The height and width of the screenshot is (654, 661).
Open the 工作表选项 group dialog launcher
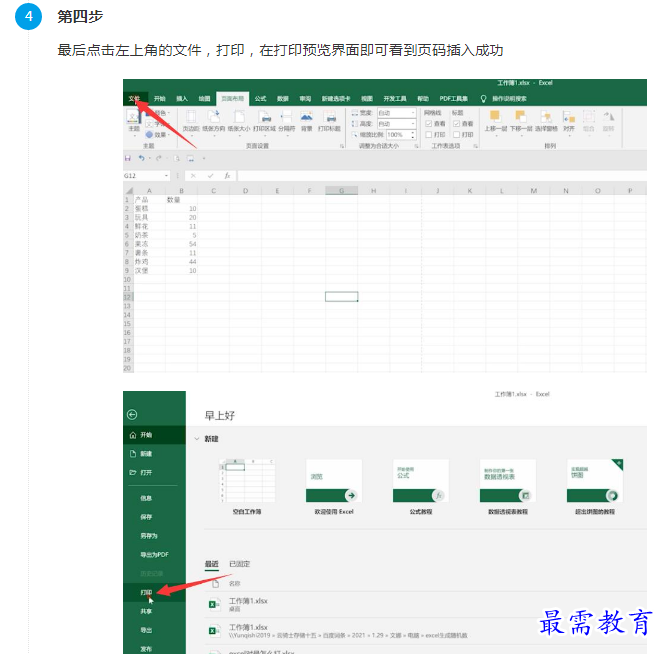pos(476,146)
